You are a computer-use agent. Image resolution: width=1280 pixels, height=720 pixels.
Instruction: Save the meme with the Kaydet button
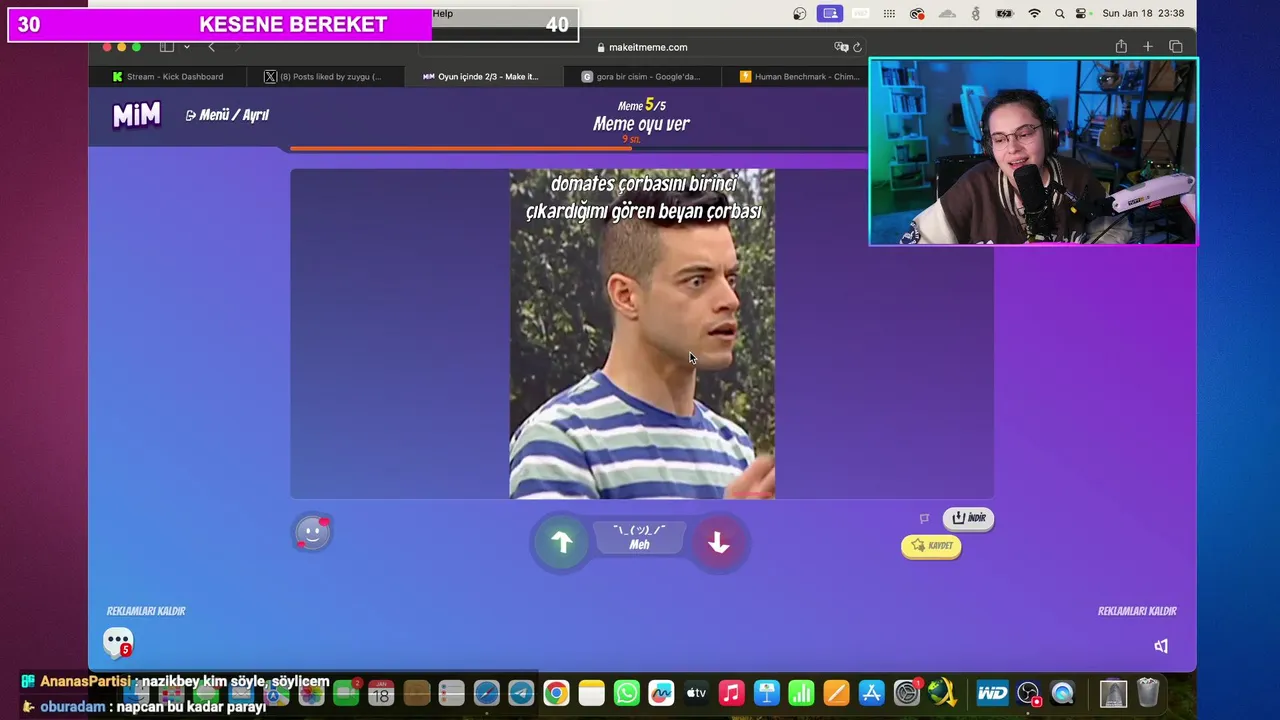pos(931,546)
